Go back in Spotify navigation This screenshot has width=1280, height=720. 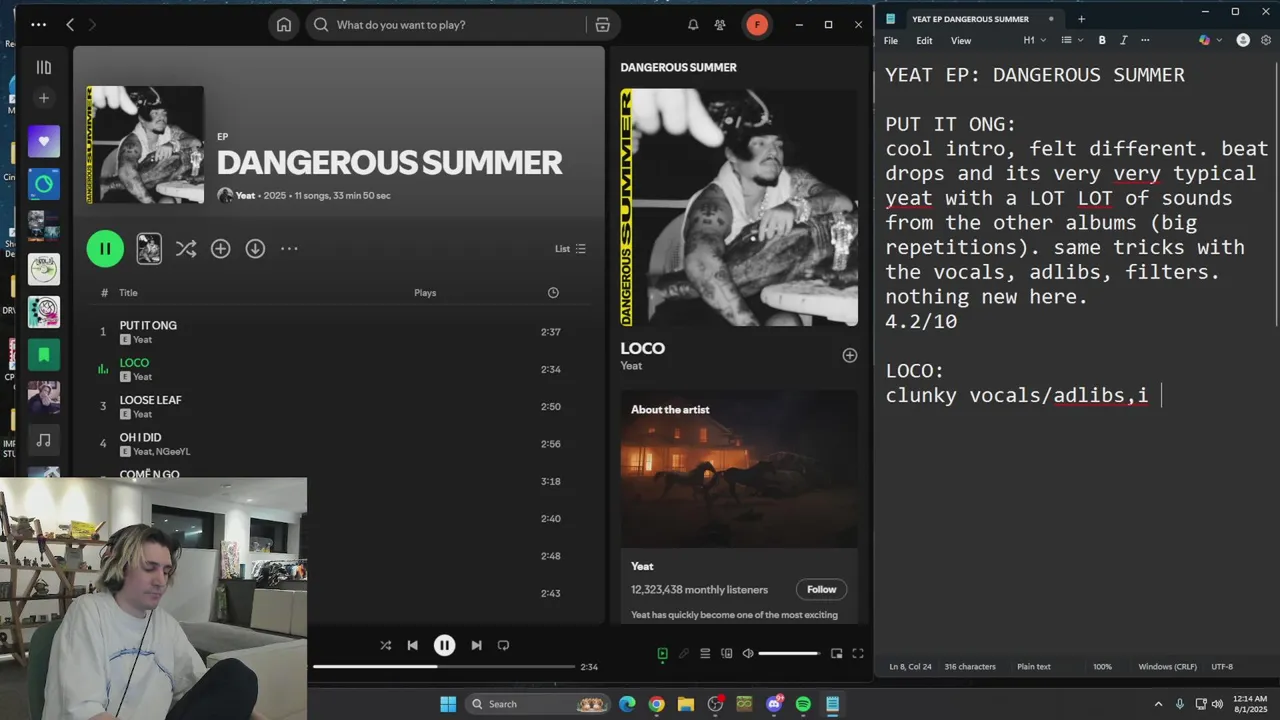[x=70, y=25]
